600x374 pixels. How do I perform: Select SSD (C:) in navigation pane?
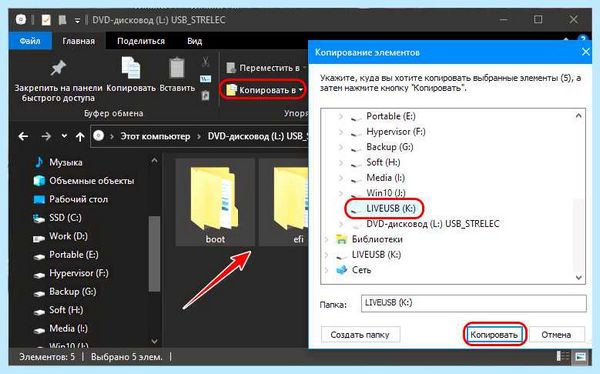65,217
